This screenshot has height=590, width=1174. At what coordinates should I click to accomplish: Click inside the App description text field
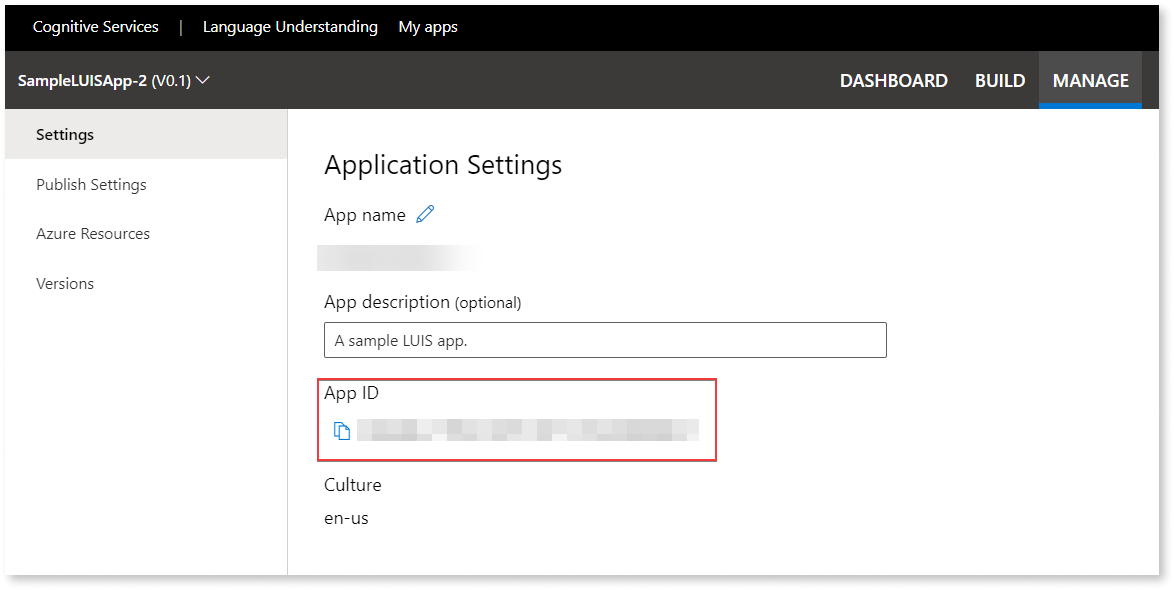click(604, 340)
